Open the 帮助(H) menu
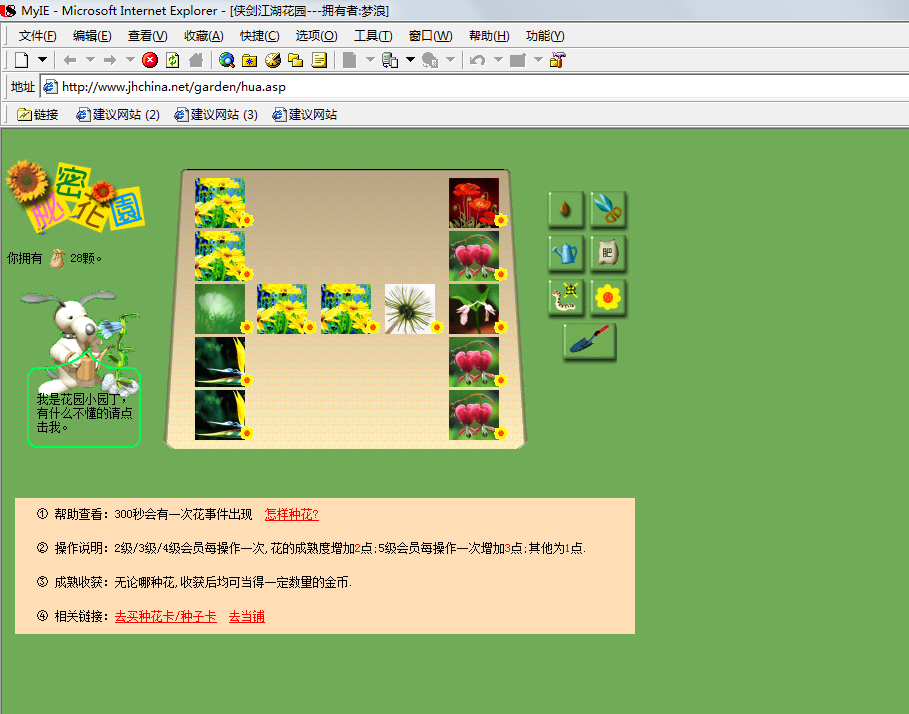Viewport: 909px width, 714px height. 489,36
